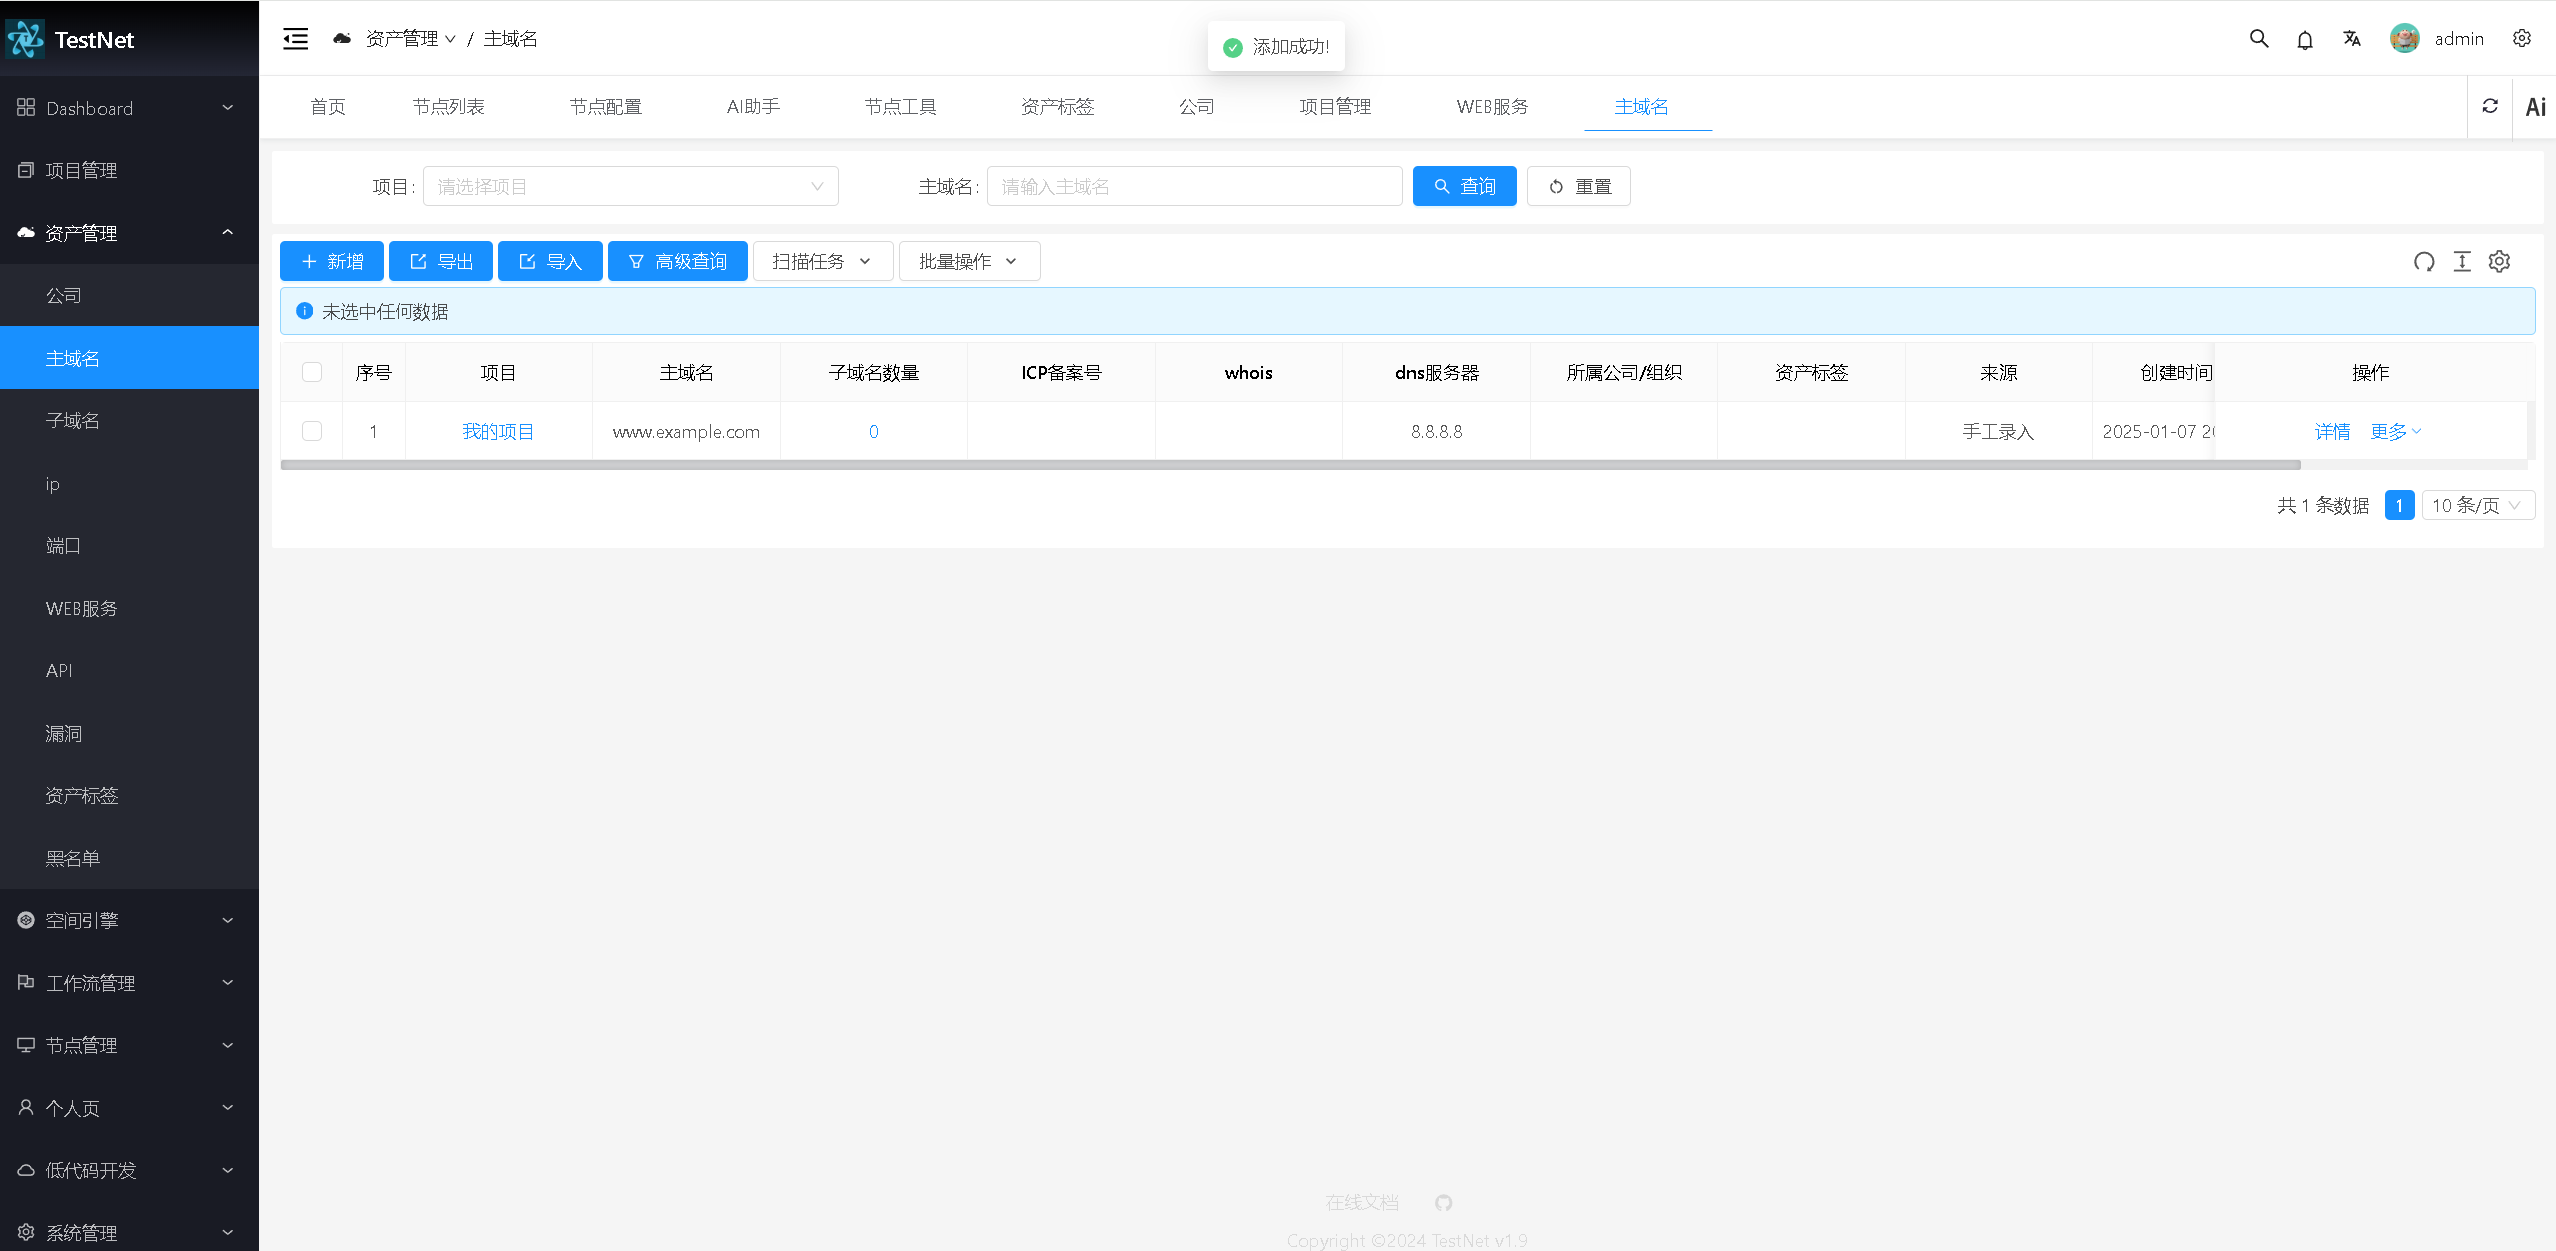Collapse the sidebar with the hamburger icon
The image size is (2556, 1251).
click(x=295, y=39)
